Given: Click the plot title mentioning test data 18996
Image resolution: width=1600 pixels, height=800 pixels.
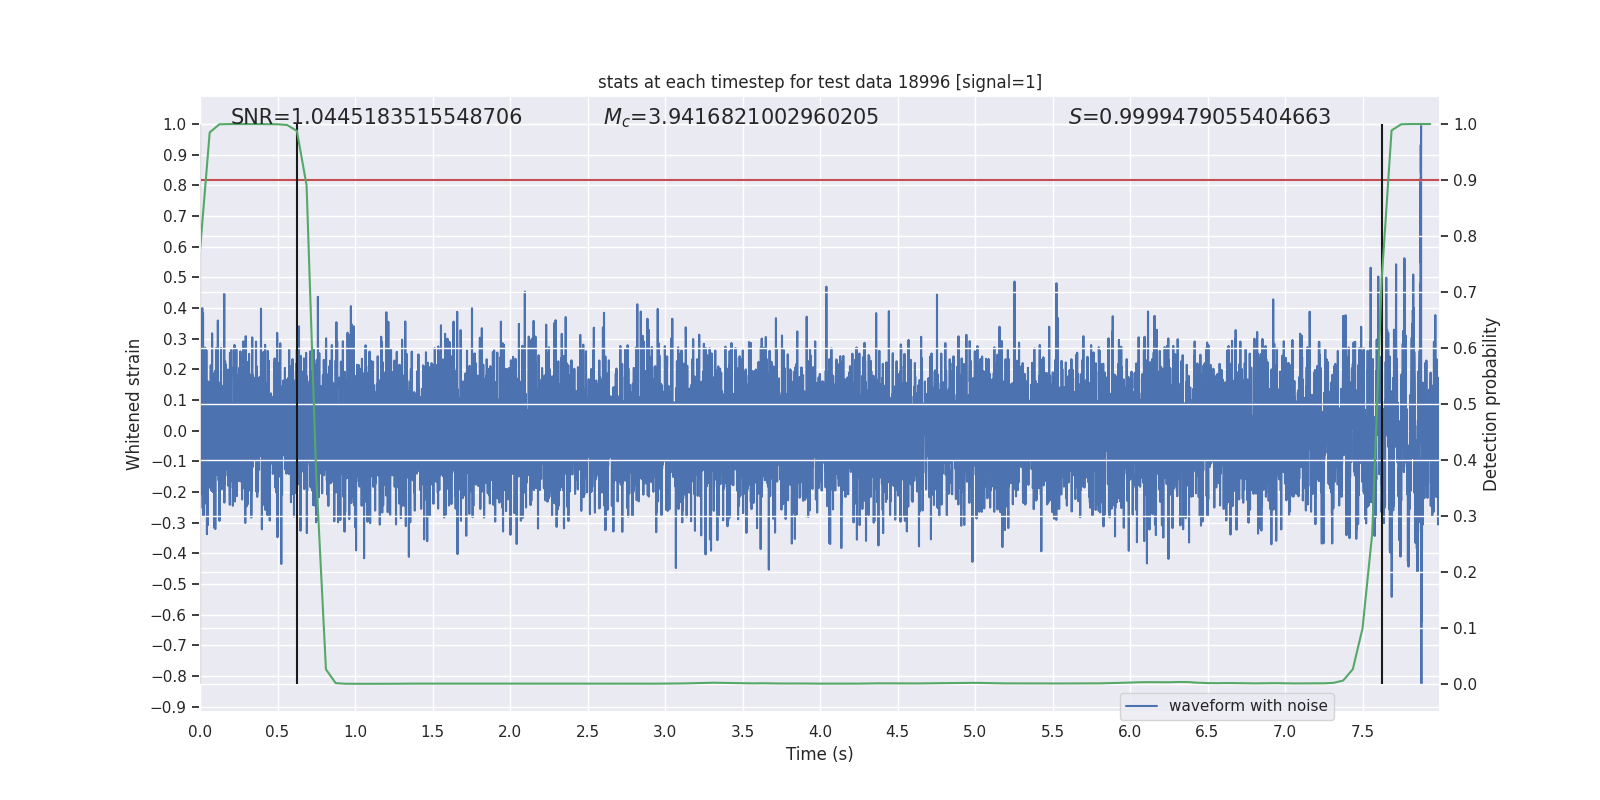Looking at the screenshot, I should (819, 82).
